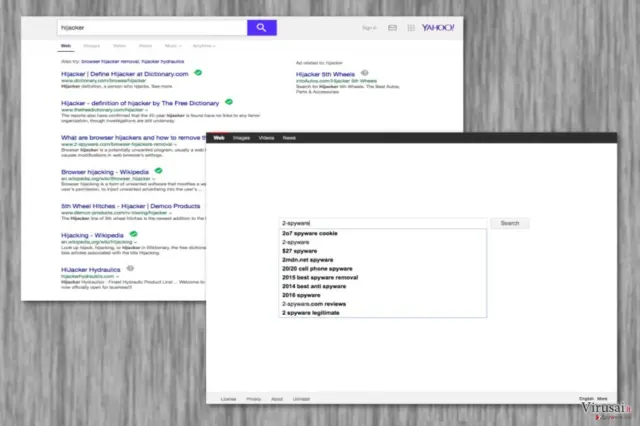Click the Yahoo logo
This screenshot has height=426, width=640.
(438, 27)
